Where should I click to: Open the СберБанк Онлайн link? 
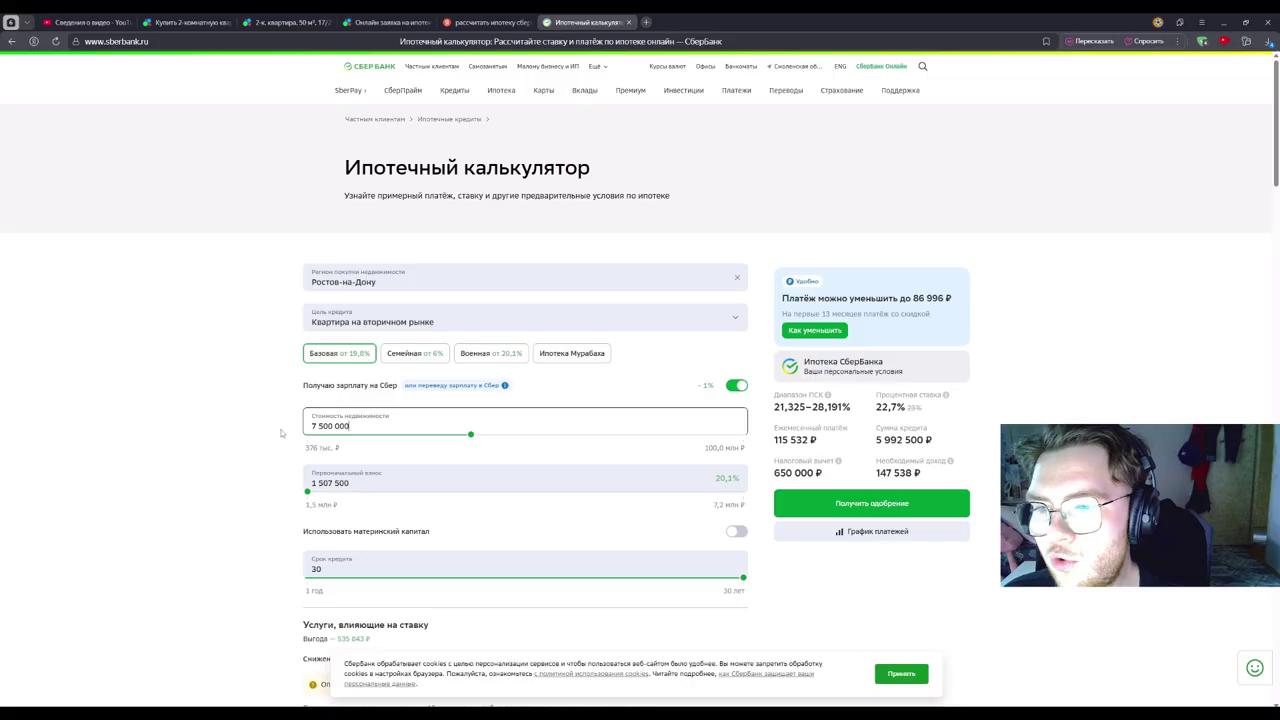pos(881,66)
